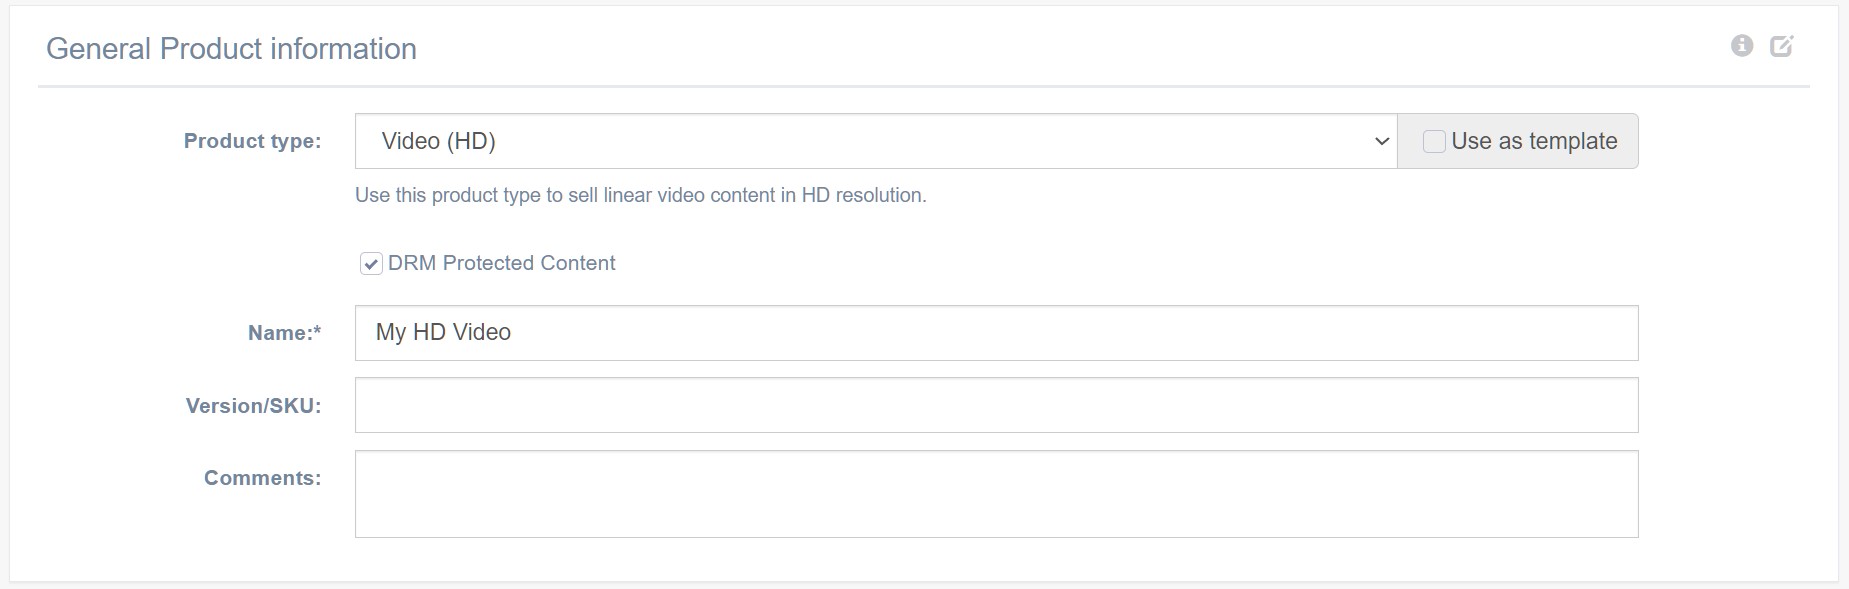Click the 'My HD Video' text in Name
The image size is (1849, 589).
[443, 333]
